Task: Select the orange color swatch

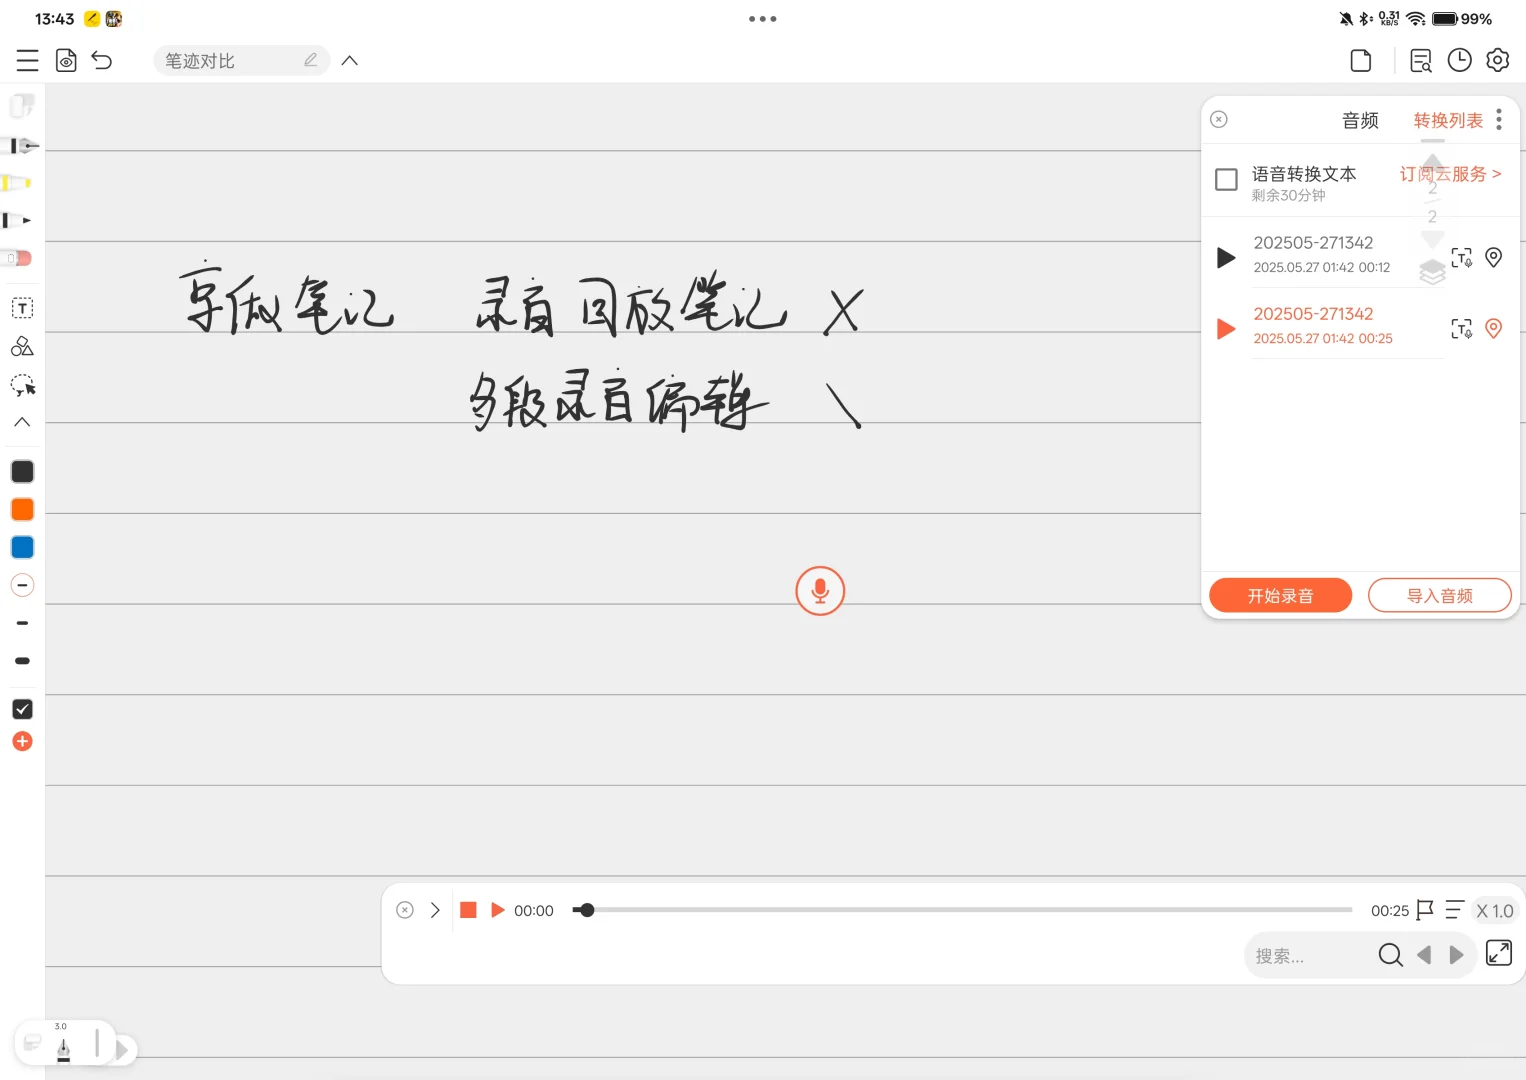Action: coord(22,509)
